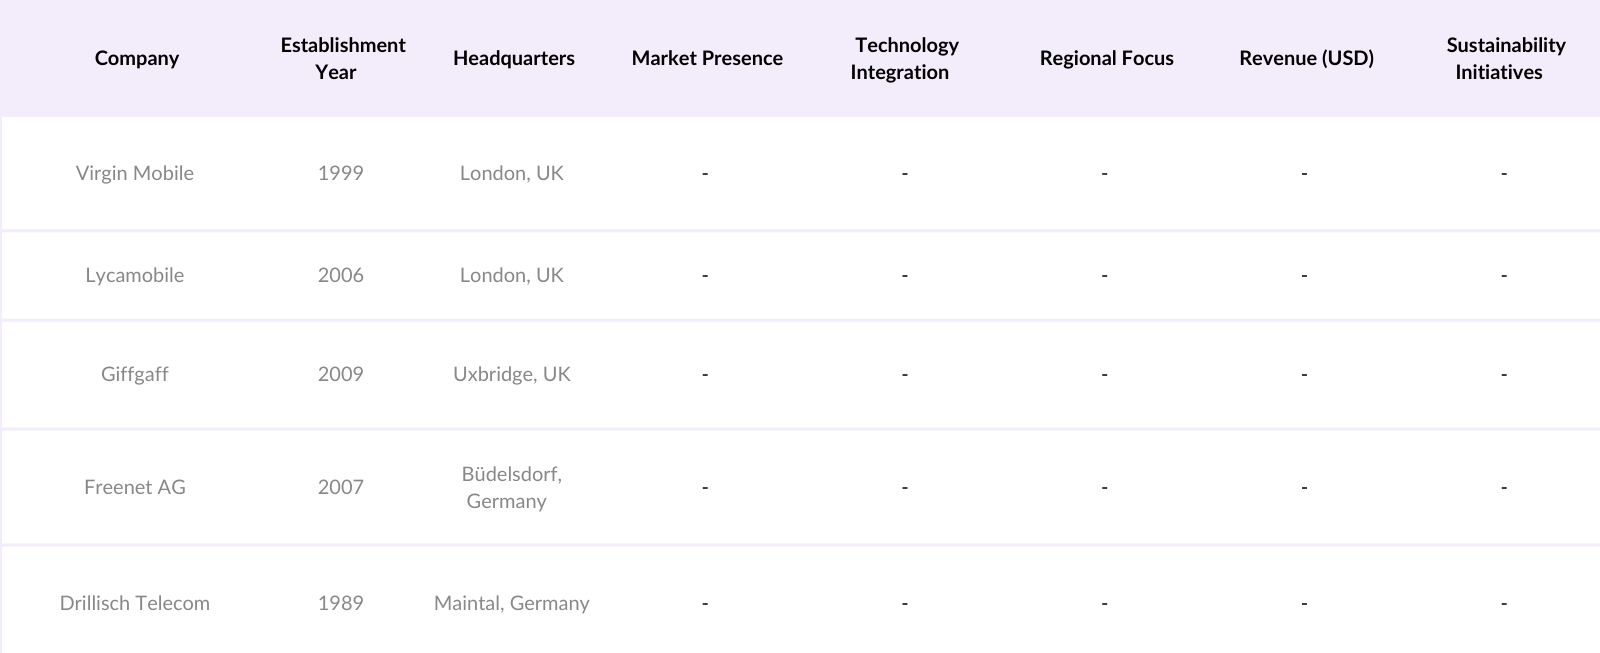Select the Virgin Mobile company cell
This screenshot has height=653, width=1600.
(x=135, y=173)
